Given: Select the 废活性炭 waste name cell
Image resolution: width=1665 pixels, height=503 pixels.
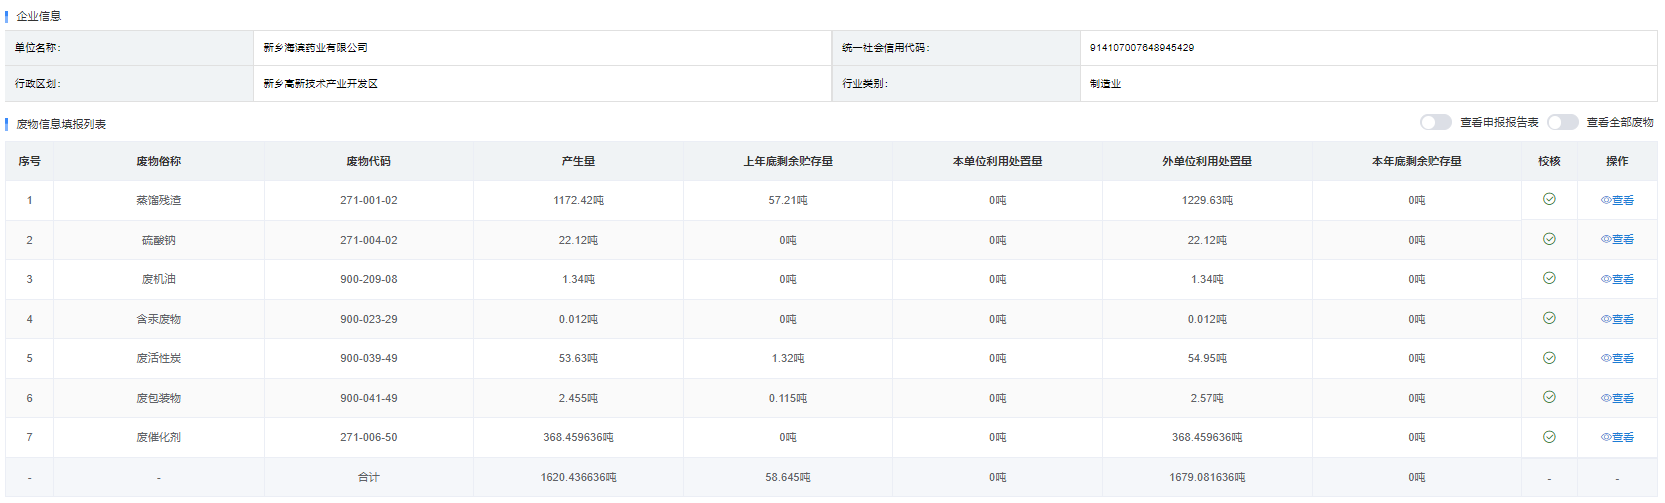Looking at the screenshot, I should [159, 358].
